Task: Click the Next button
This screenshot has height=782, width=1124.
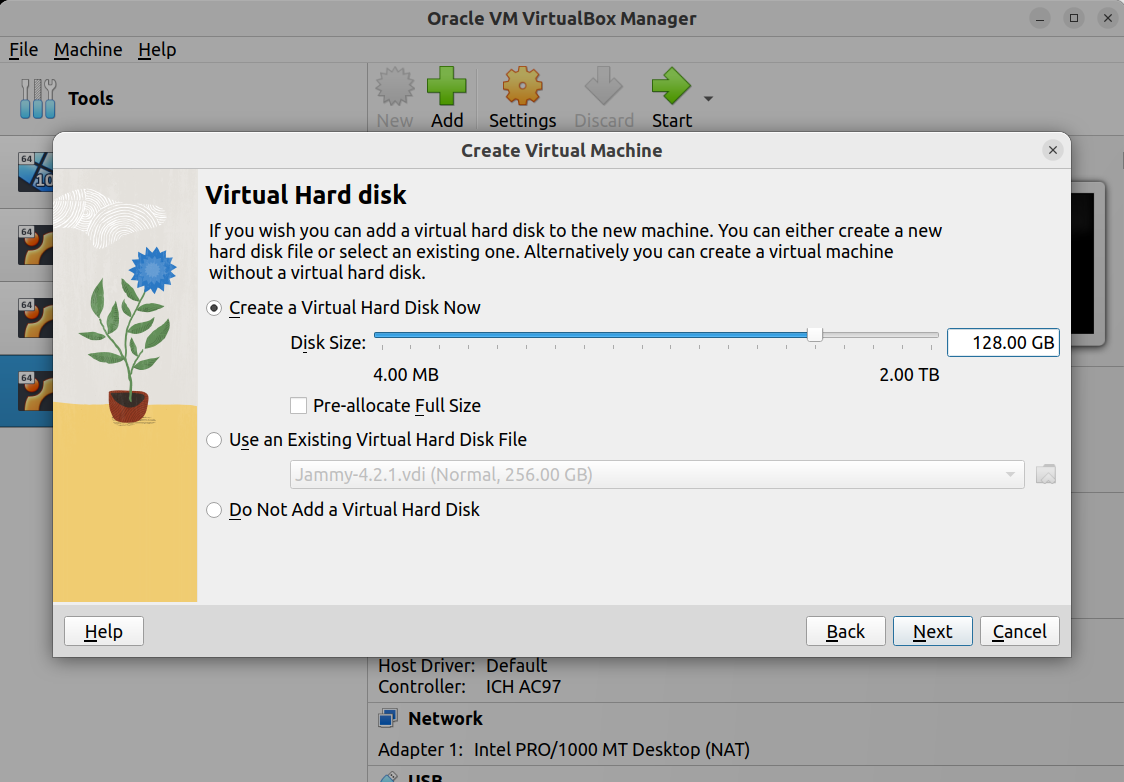Action: click(933, 631)
